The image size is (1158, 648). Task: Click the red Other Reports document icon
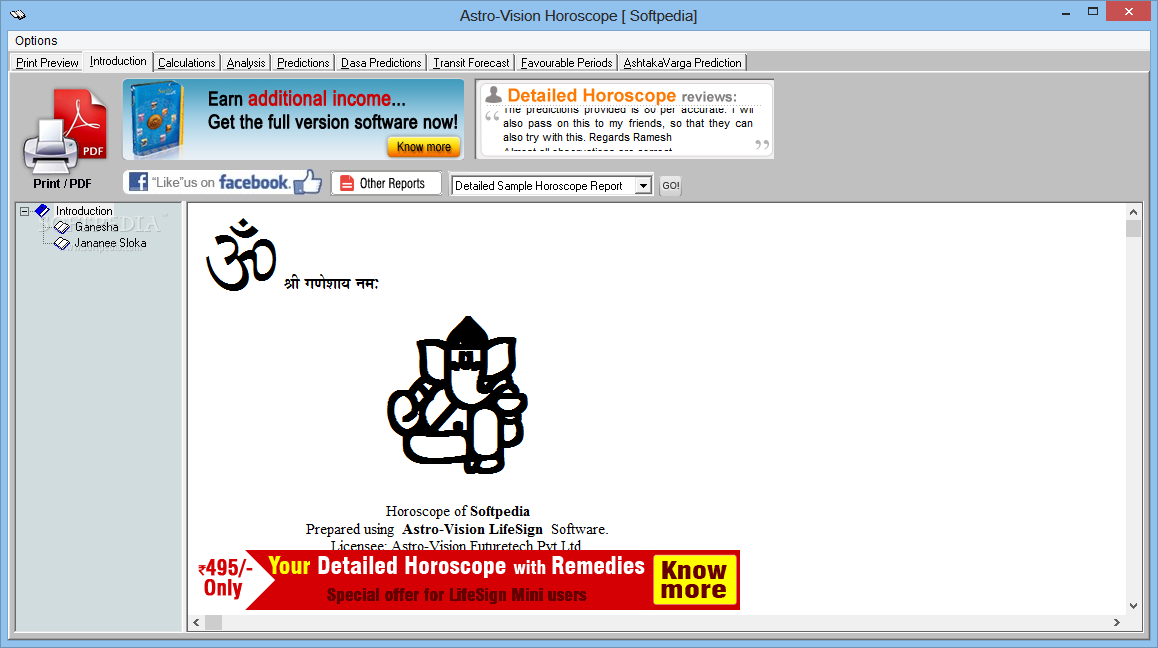(346, 183)
